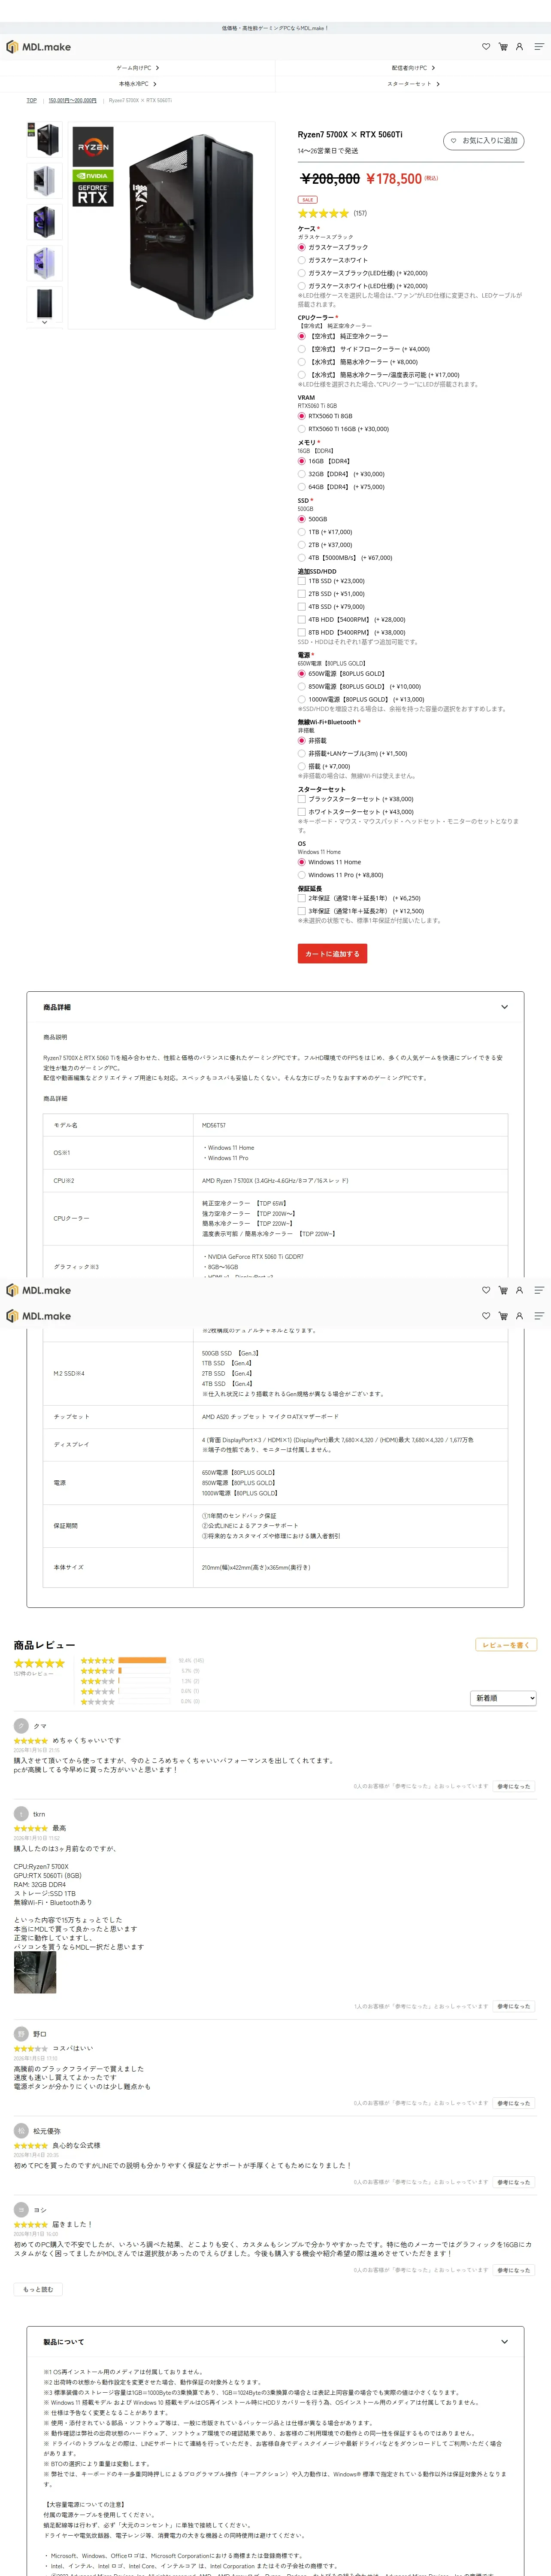Click 参考になった on クマ's review

[514, 1786]
